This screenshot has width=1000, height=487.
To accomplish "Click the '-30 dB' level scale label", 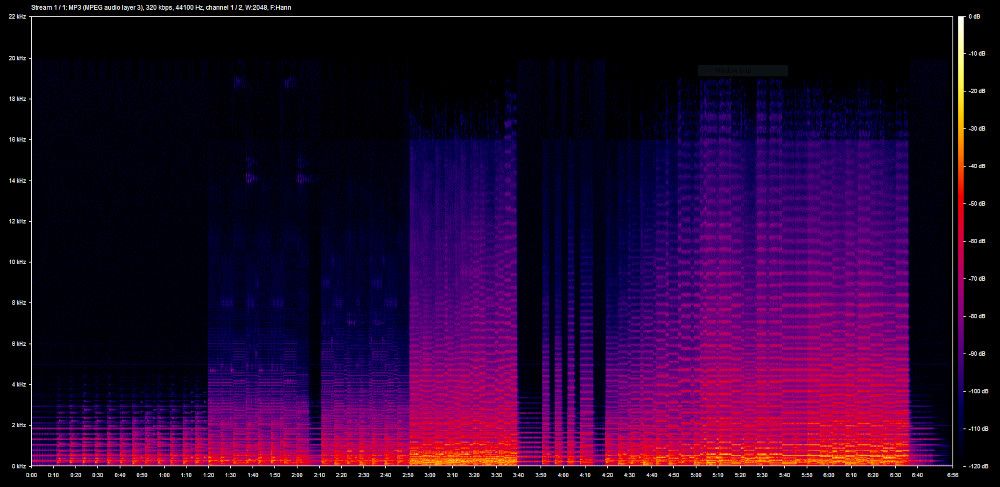I will (977, 129).
